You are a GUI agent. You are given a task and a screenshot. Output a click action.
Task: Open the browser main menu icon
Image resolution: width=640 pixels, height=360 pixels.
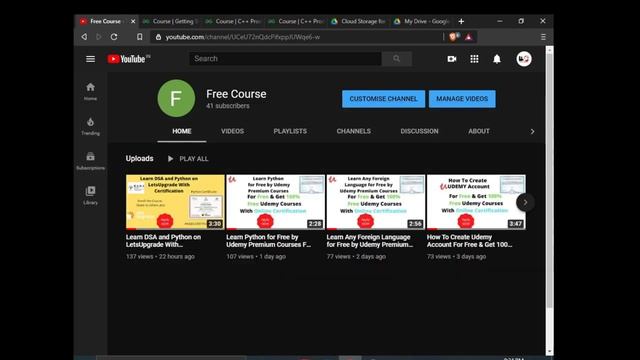tap(543, 37)
